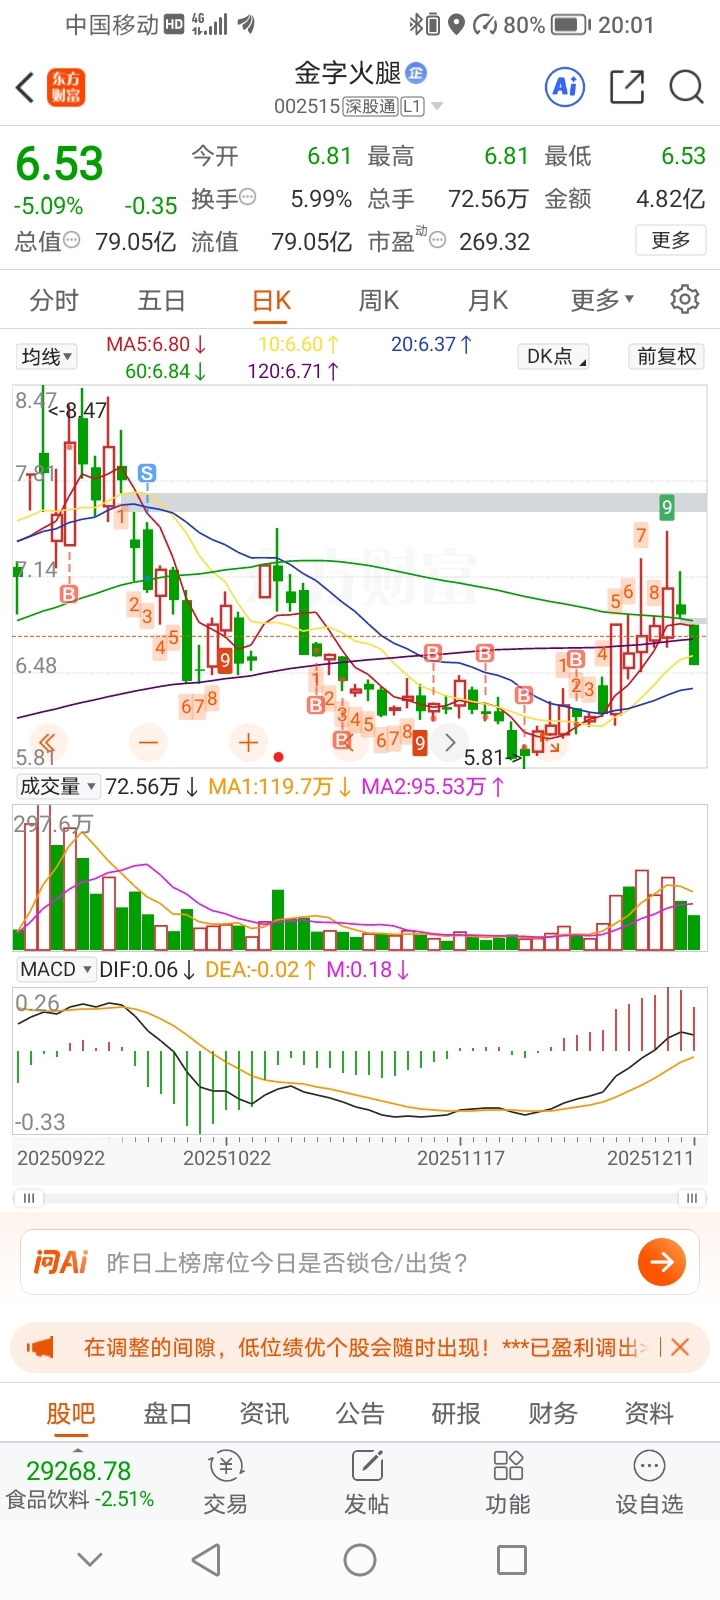Screen dimensions: 720x1600
Task: Submit the Ai question orange arrow
Action: pos(662,1262)
